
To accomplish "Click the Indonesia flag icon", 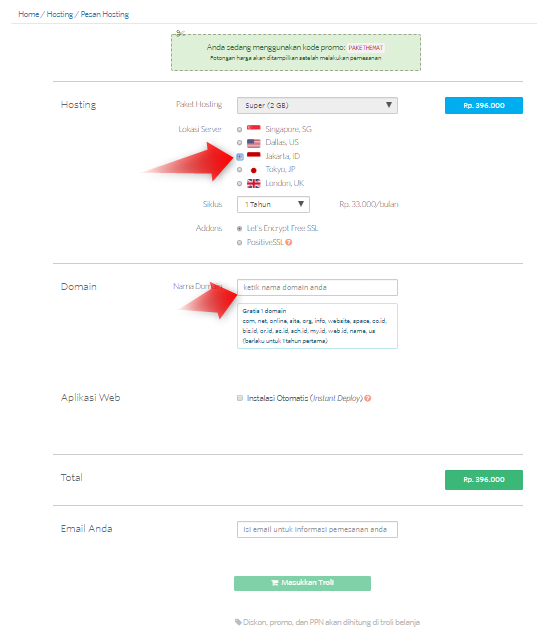I will [x=254, y=156].
